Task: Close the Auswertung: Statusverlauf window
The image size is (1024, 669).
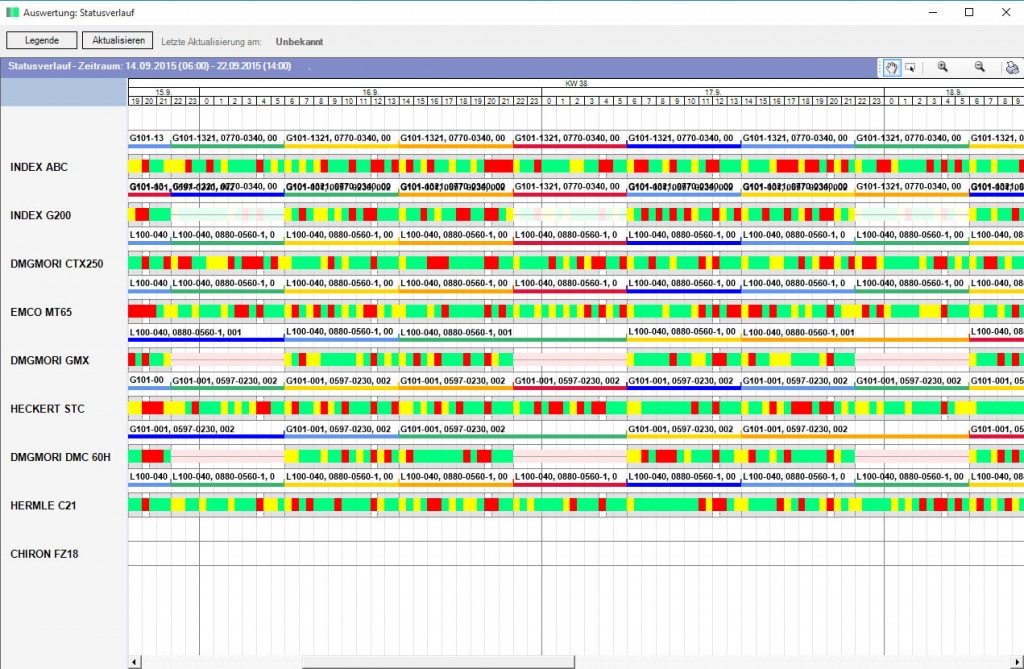Action: 1006,12
